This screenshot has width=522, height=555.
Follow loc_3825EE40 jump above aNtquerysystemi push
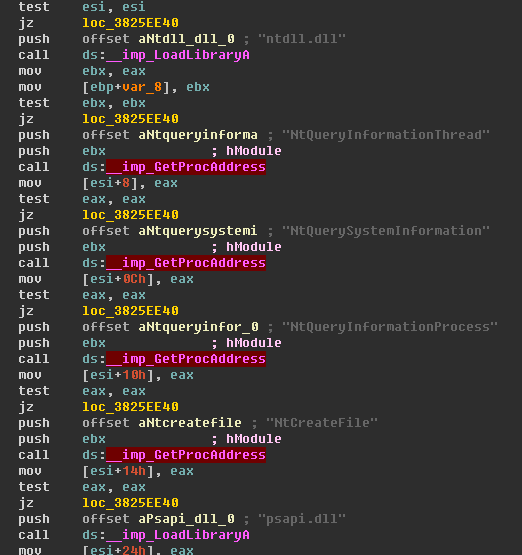(x=130, y=215)
